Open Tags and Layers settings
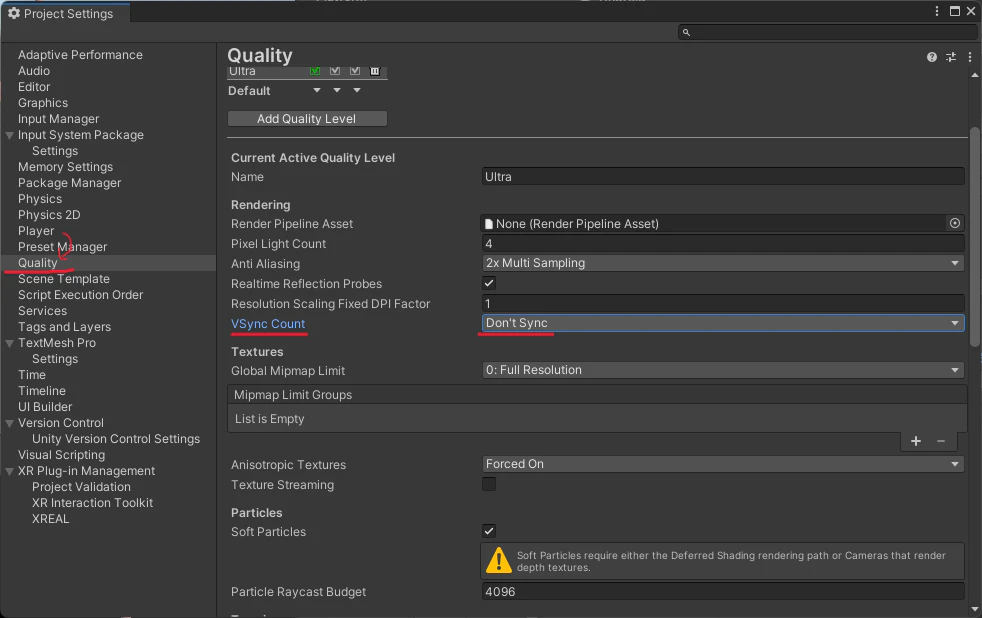Screen dimensions: 982x618 65,327
